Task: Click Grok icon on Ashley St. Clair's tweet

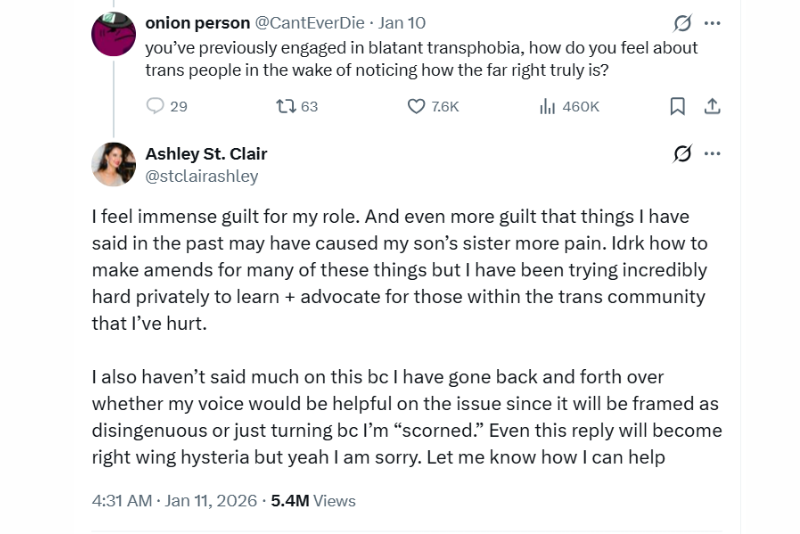Action: pyautogui.click(x=682, y=153)
